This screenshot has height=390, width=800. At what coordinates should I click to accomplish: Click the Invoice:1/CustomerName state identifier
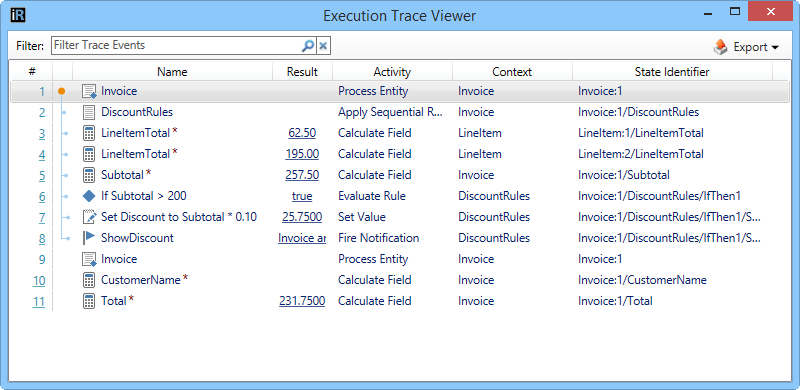coord(642,280)
